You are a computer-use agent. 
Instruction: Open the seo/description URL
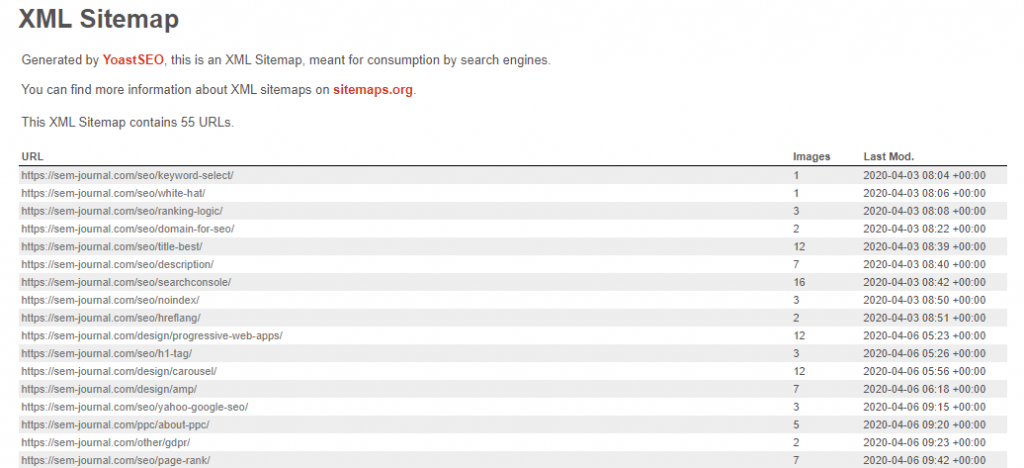coord(117,264)
